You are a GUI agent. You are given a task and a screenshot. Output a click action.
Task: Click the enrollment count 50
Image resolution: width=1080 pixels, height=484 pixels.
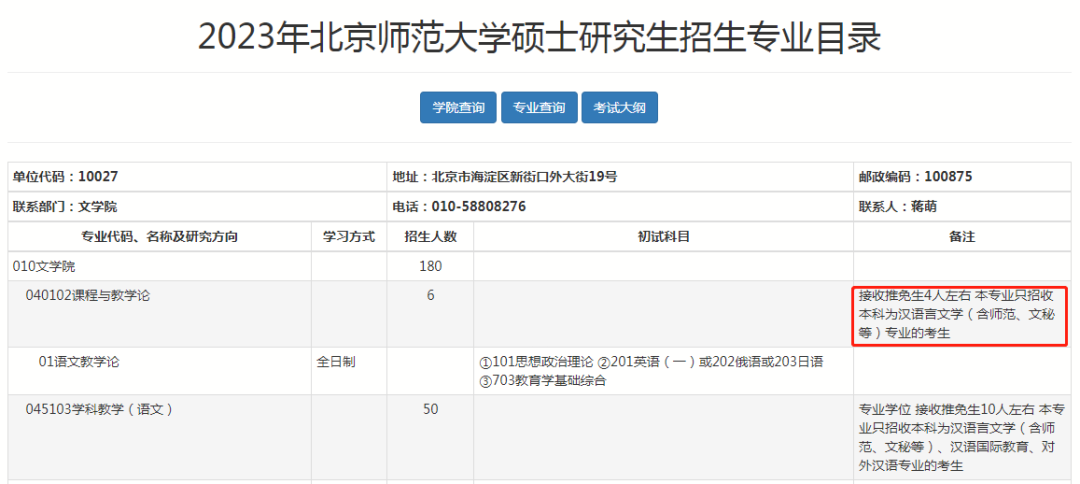[430, 410]
